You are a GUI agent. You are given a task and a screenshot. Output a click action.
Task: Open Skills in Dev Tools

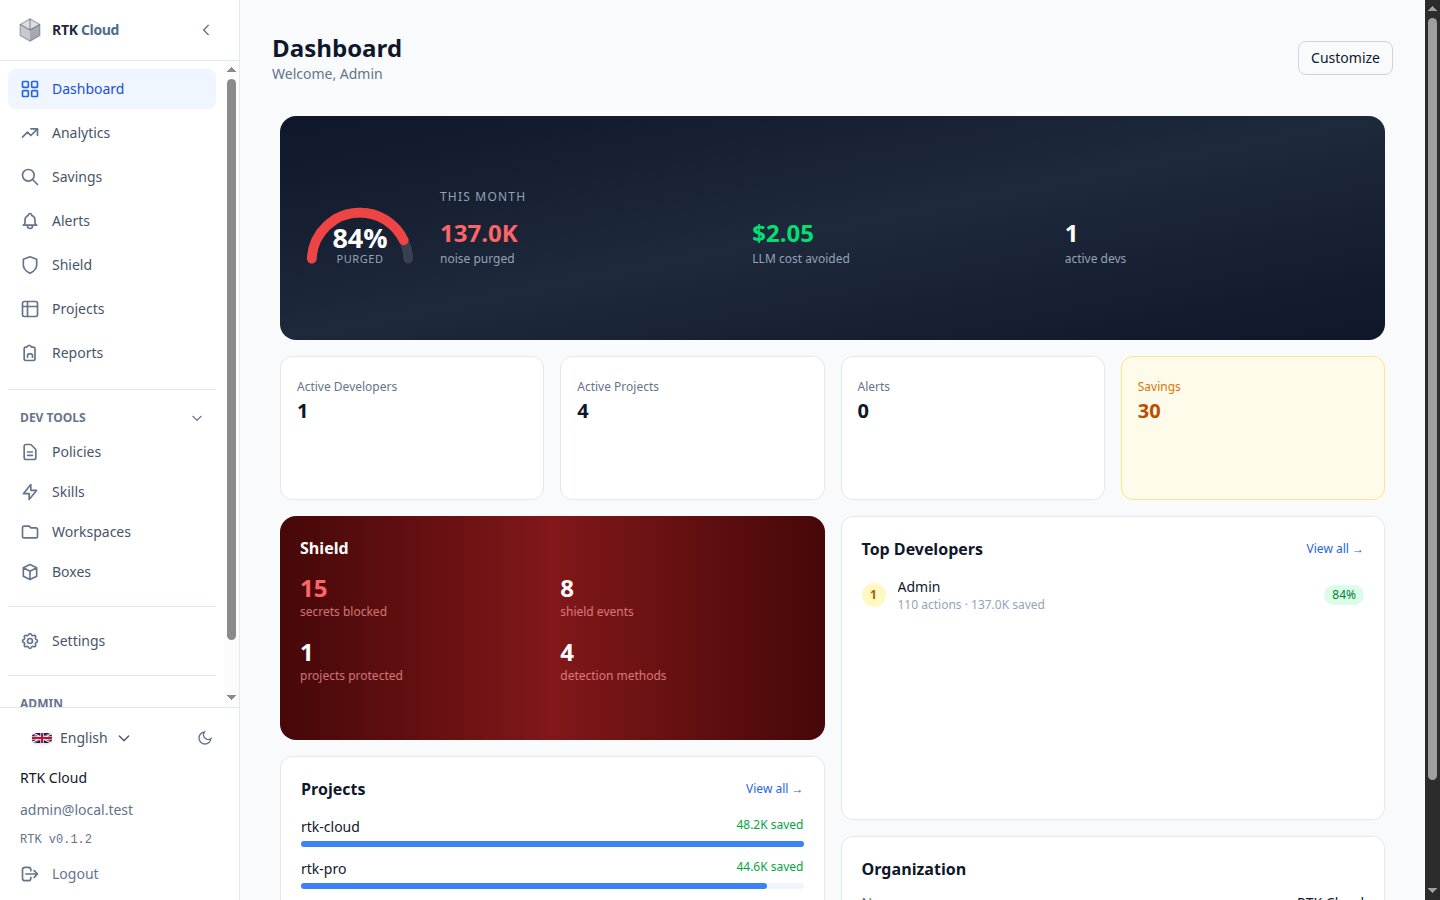click(x=112, y=492)
